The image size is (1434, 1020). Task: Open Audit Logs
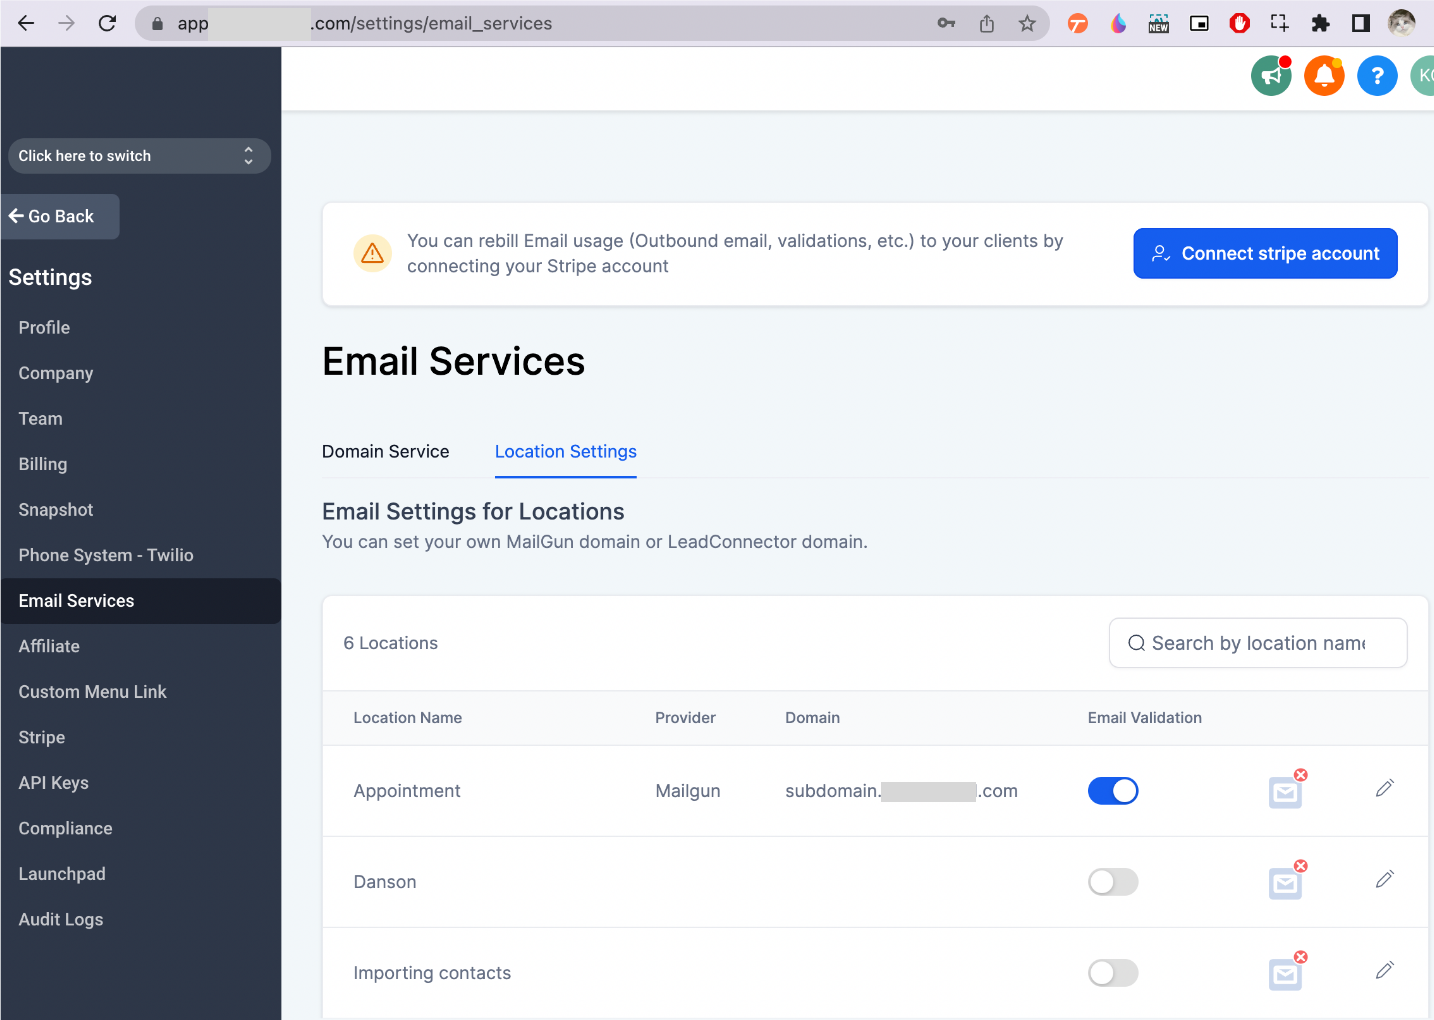click(x=61, y=919)
